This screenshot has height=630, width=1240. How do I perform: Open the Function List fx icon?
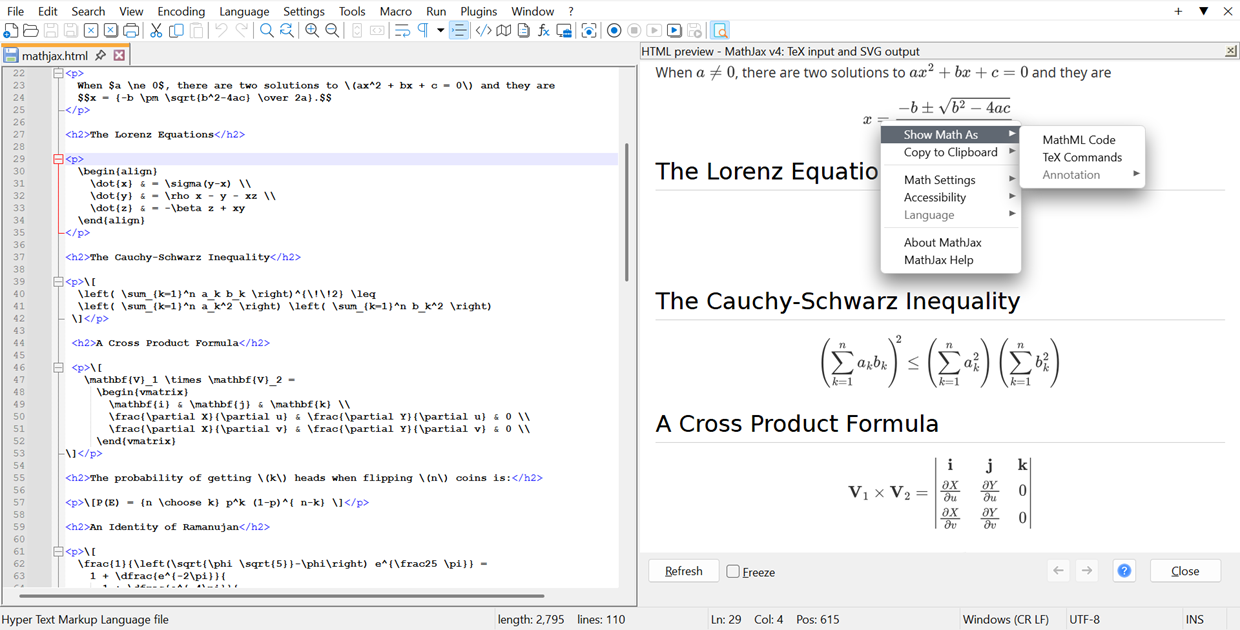click(544, 31)
